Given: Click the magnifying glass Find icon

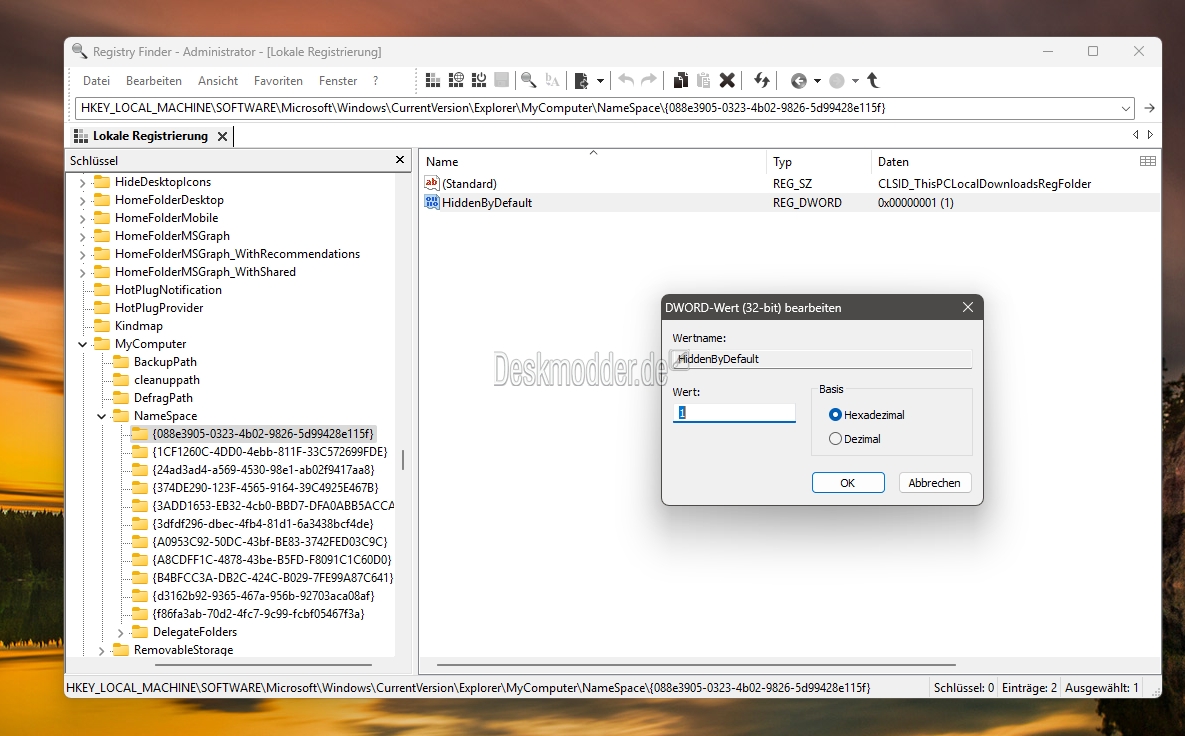Looking at the screenshot, I should coord(529,80).
